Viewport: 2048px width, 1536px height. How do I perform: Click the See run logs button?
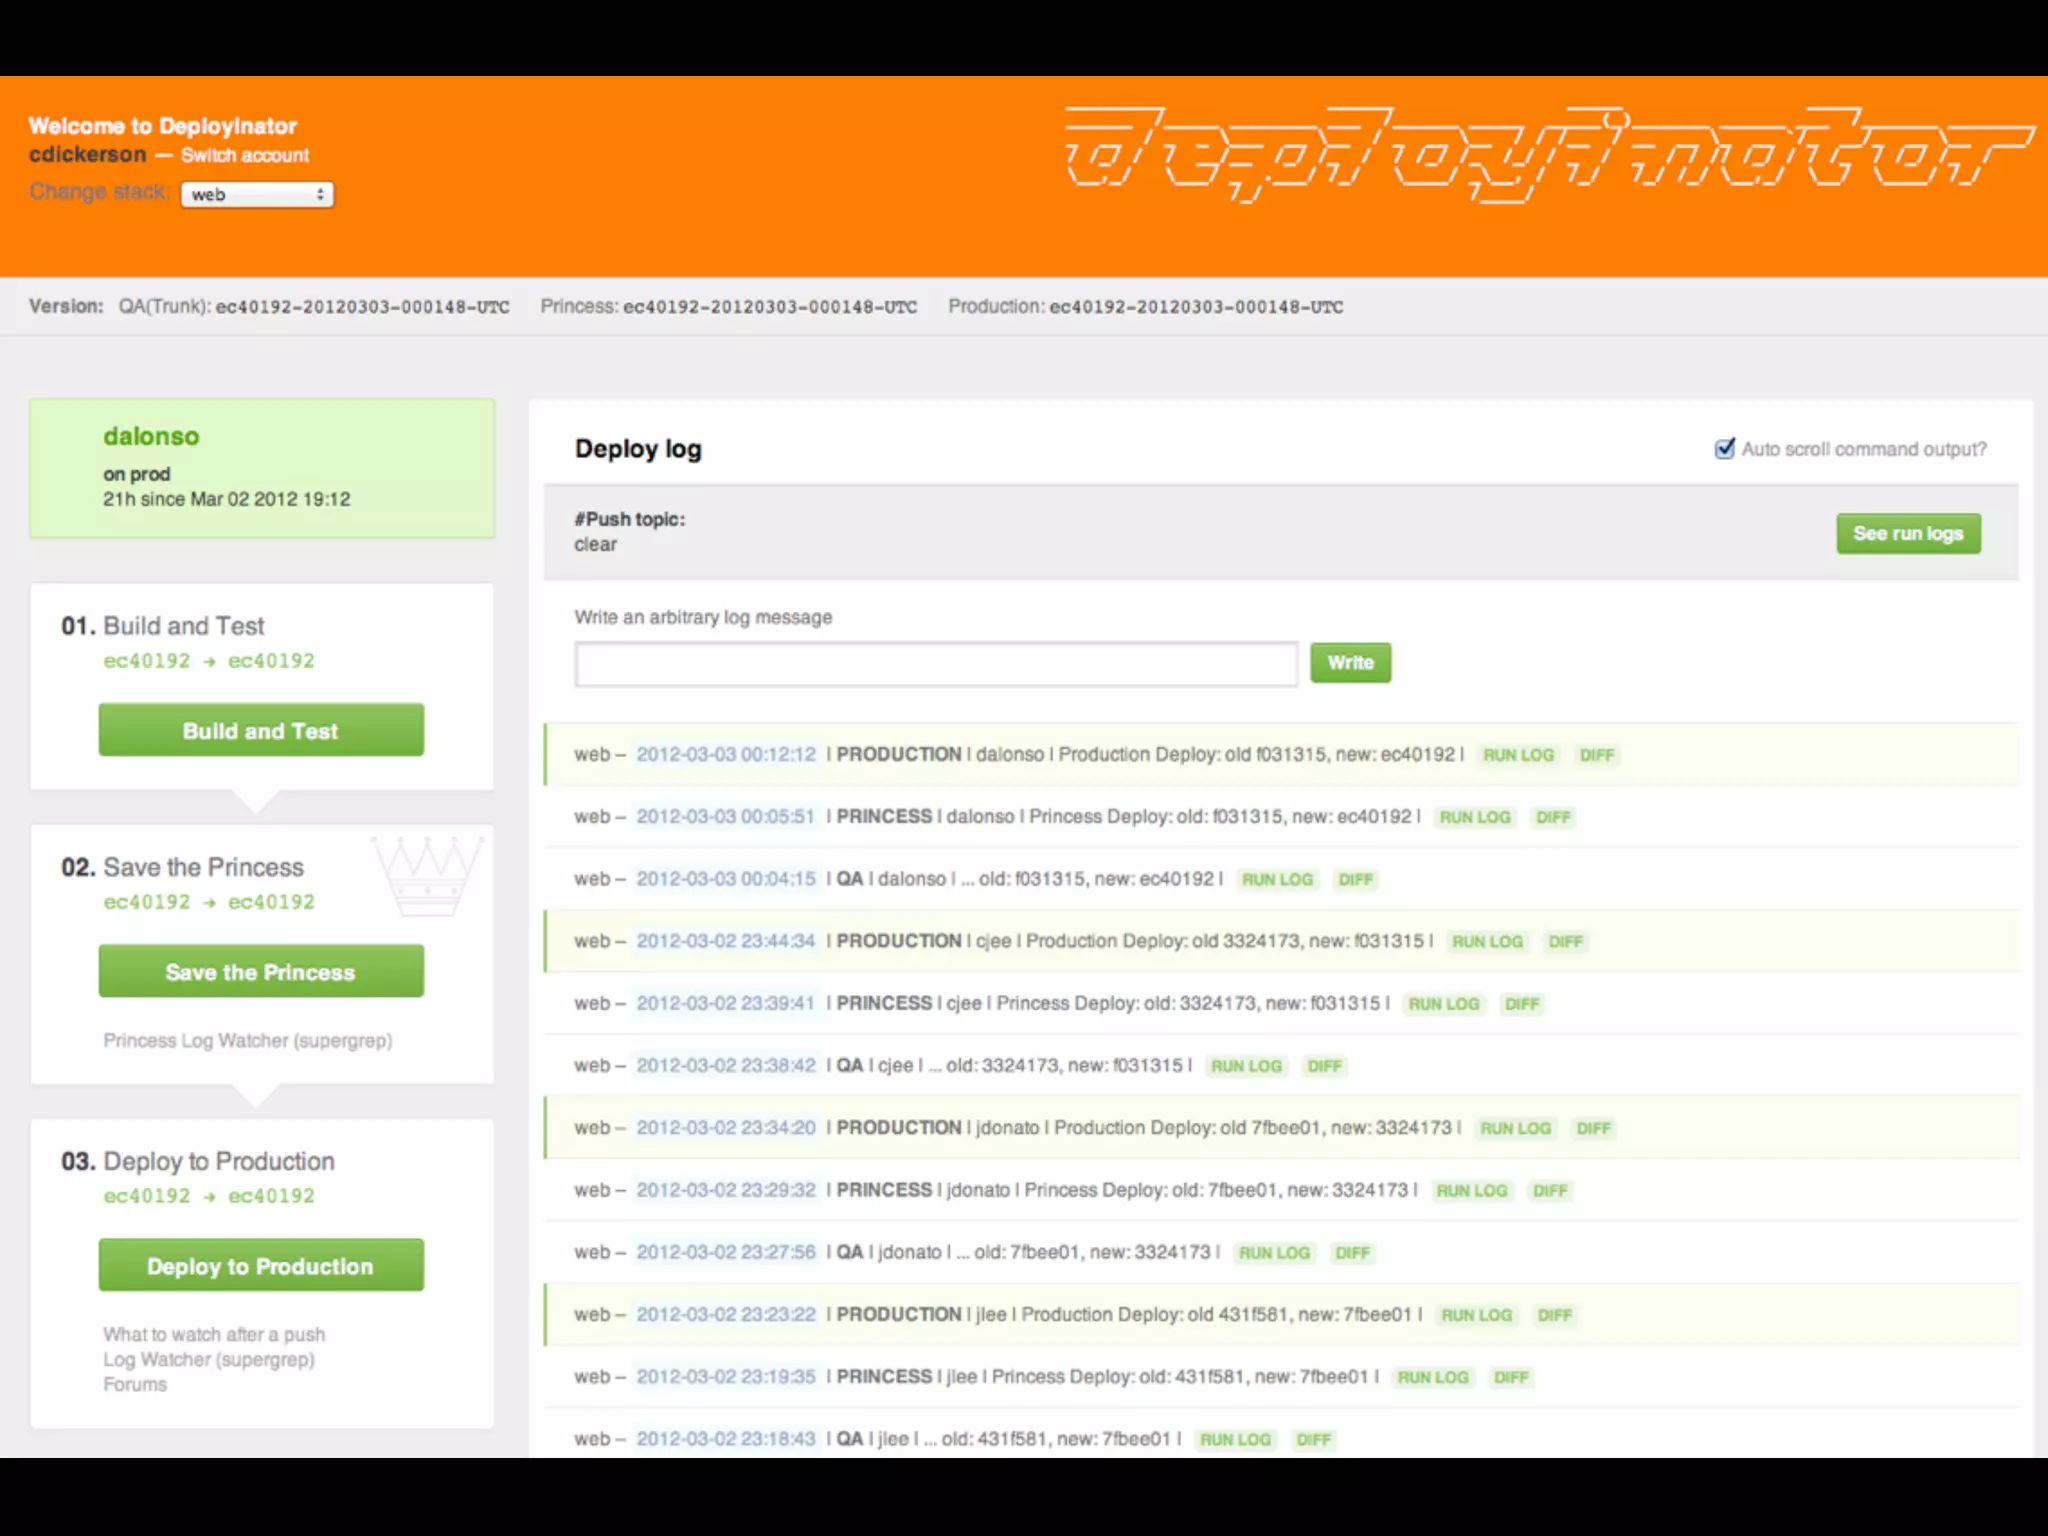pos(1907,534)
